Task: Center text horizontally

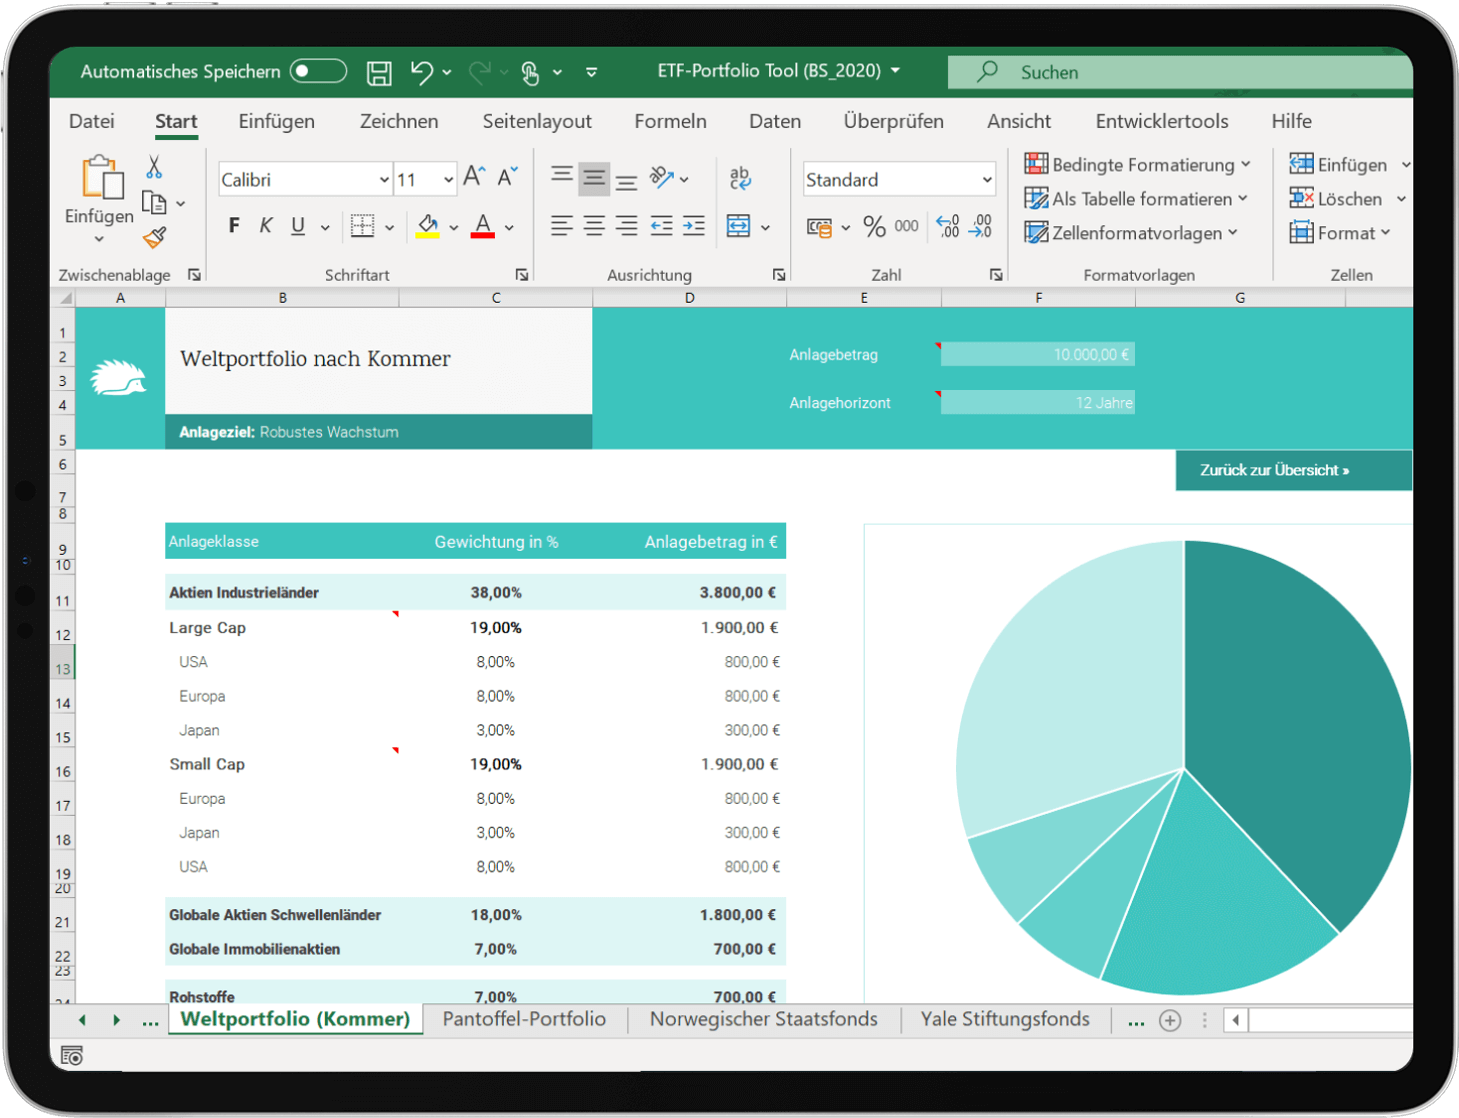Action: coord(594,226)
